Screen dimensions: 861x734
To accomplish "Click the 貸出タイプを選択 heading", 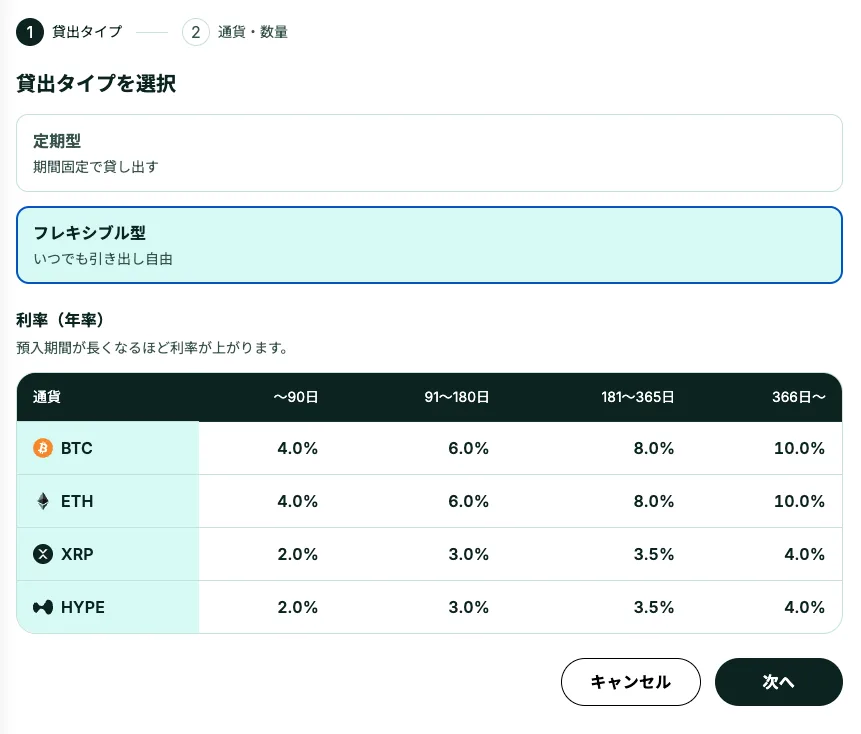I will point(96,84).
